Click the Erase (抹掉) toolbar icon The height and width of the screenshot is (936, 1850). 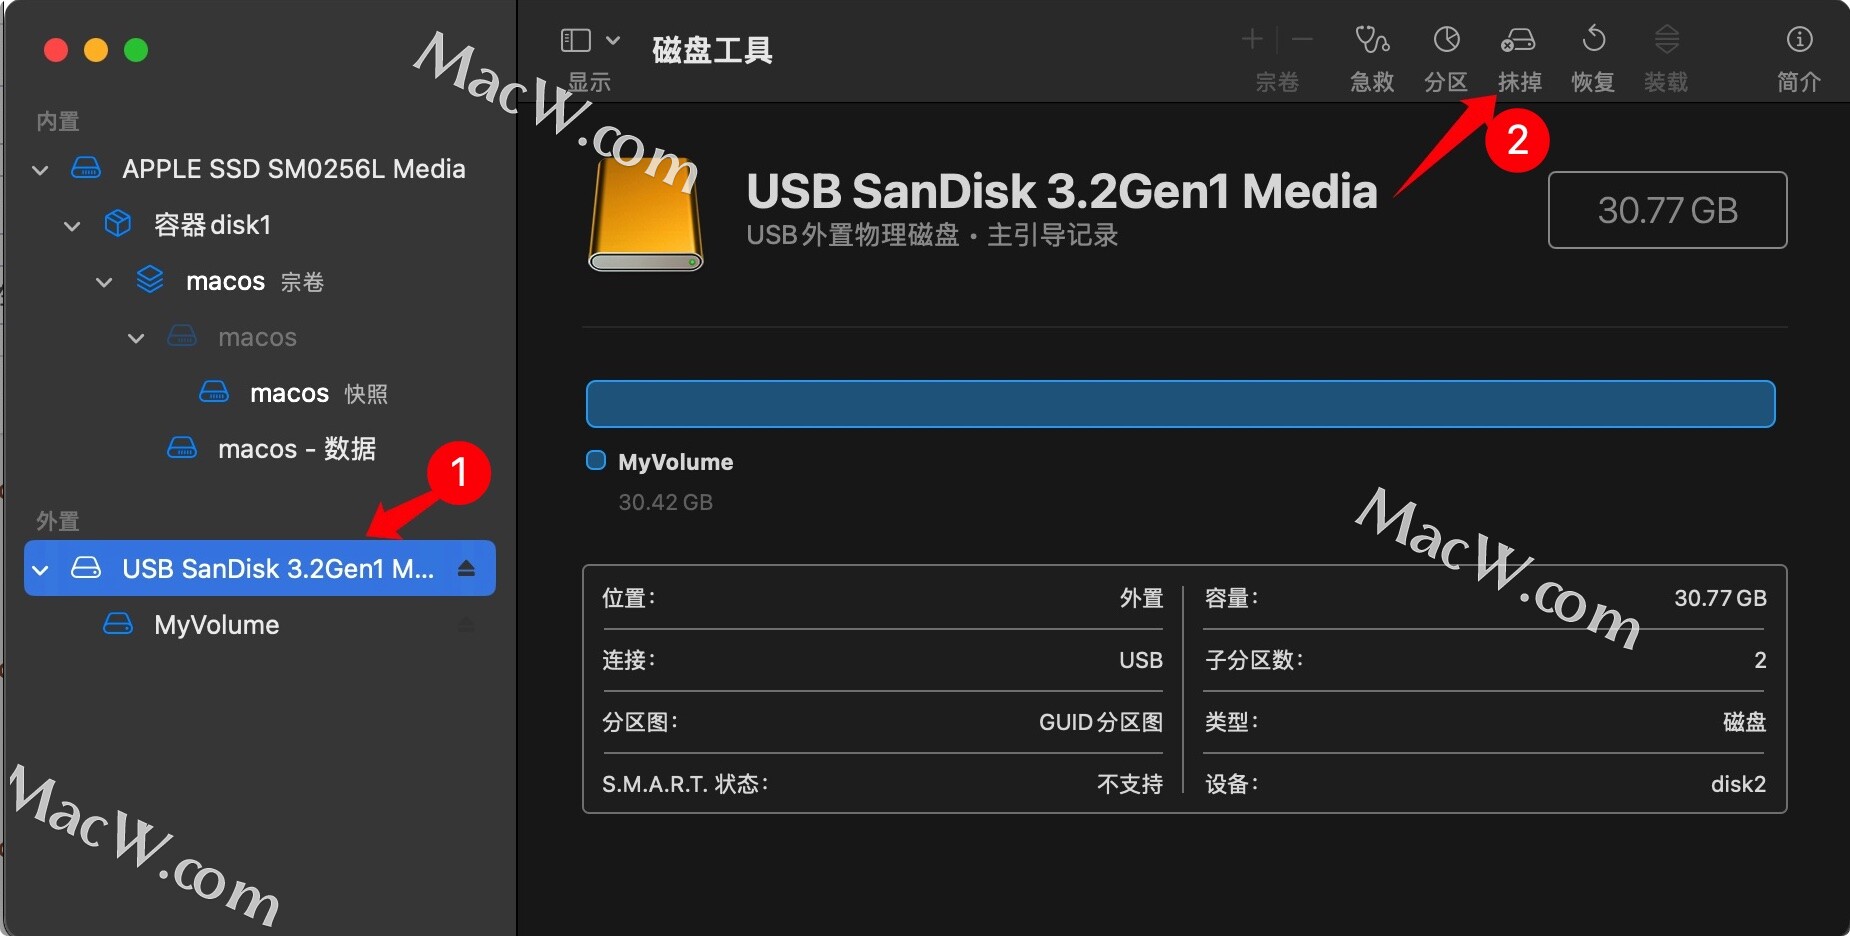coord(1518,40)
